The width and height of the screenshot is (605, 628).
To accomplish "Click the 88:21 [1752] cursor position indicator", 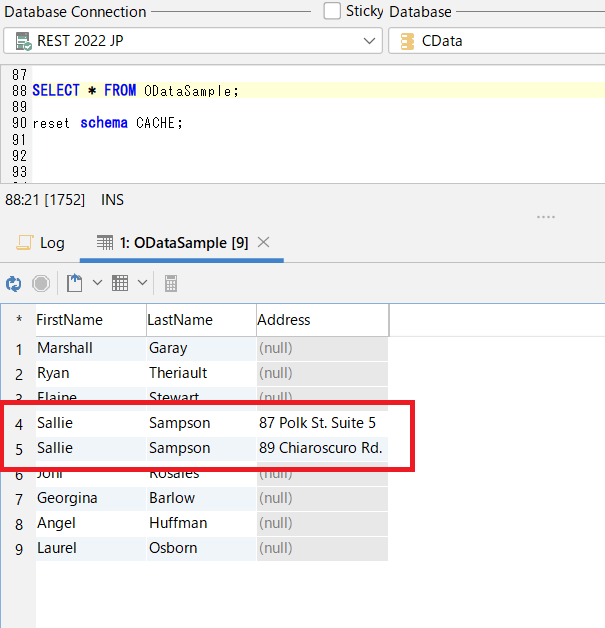I will click(45, 200).
